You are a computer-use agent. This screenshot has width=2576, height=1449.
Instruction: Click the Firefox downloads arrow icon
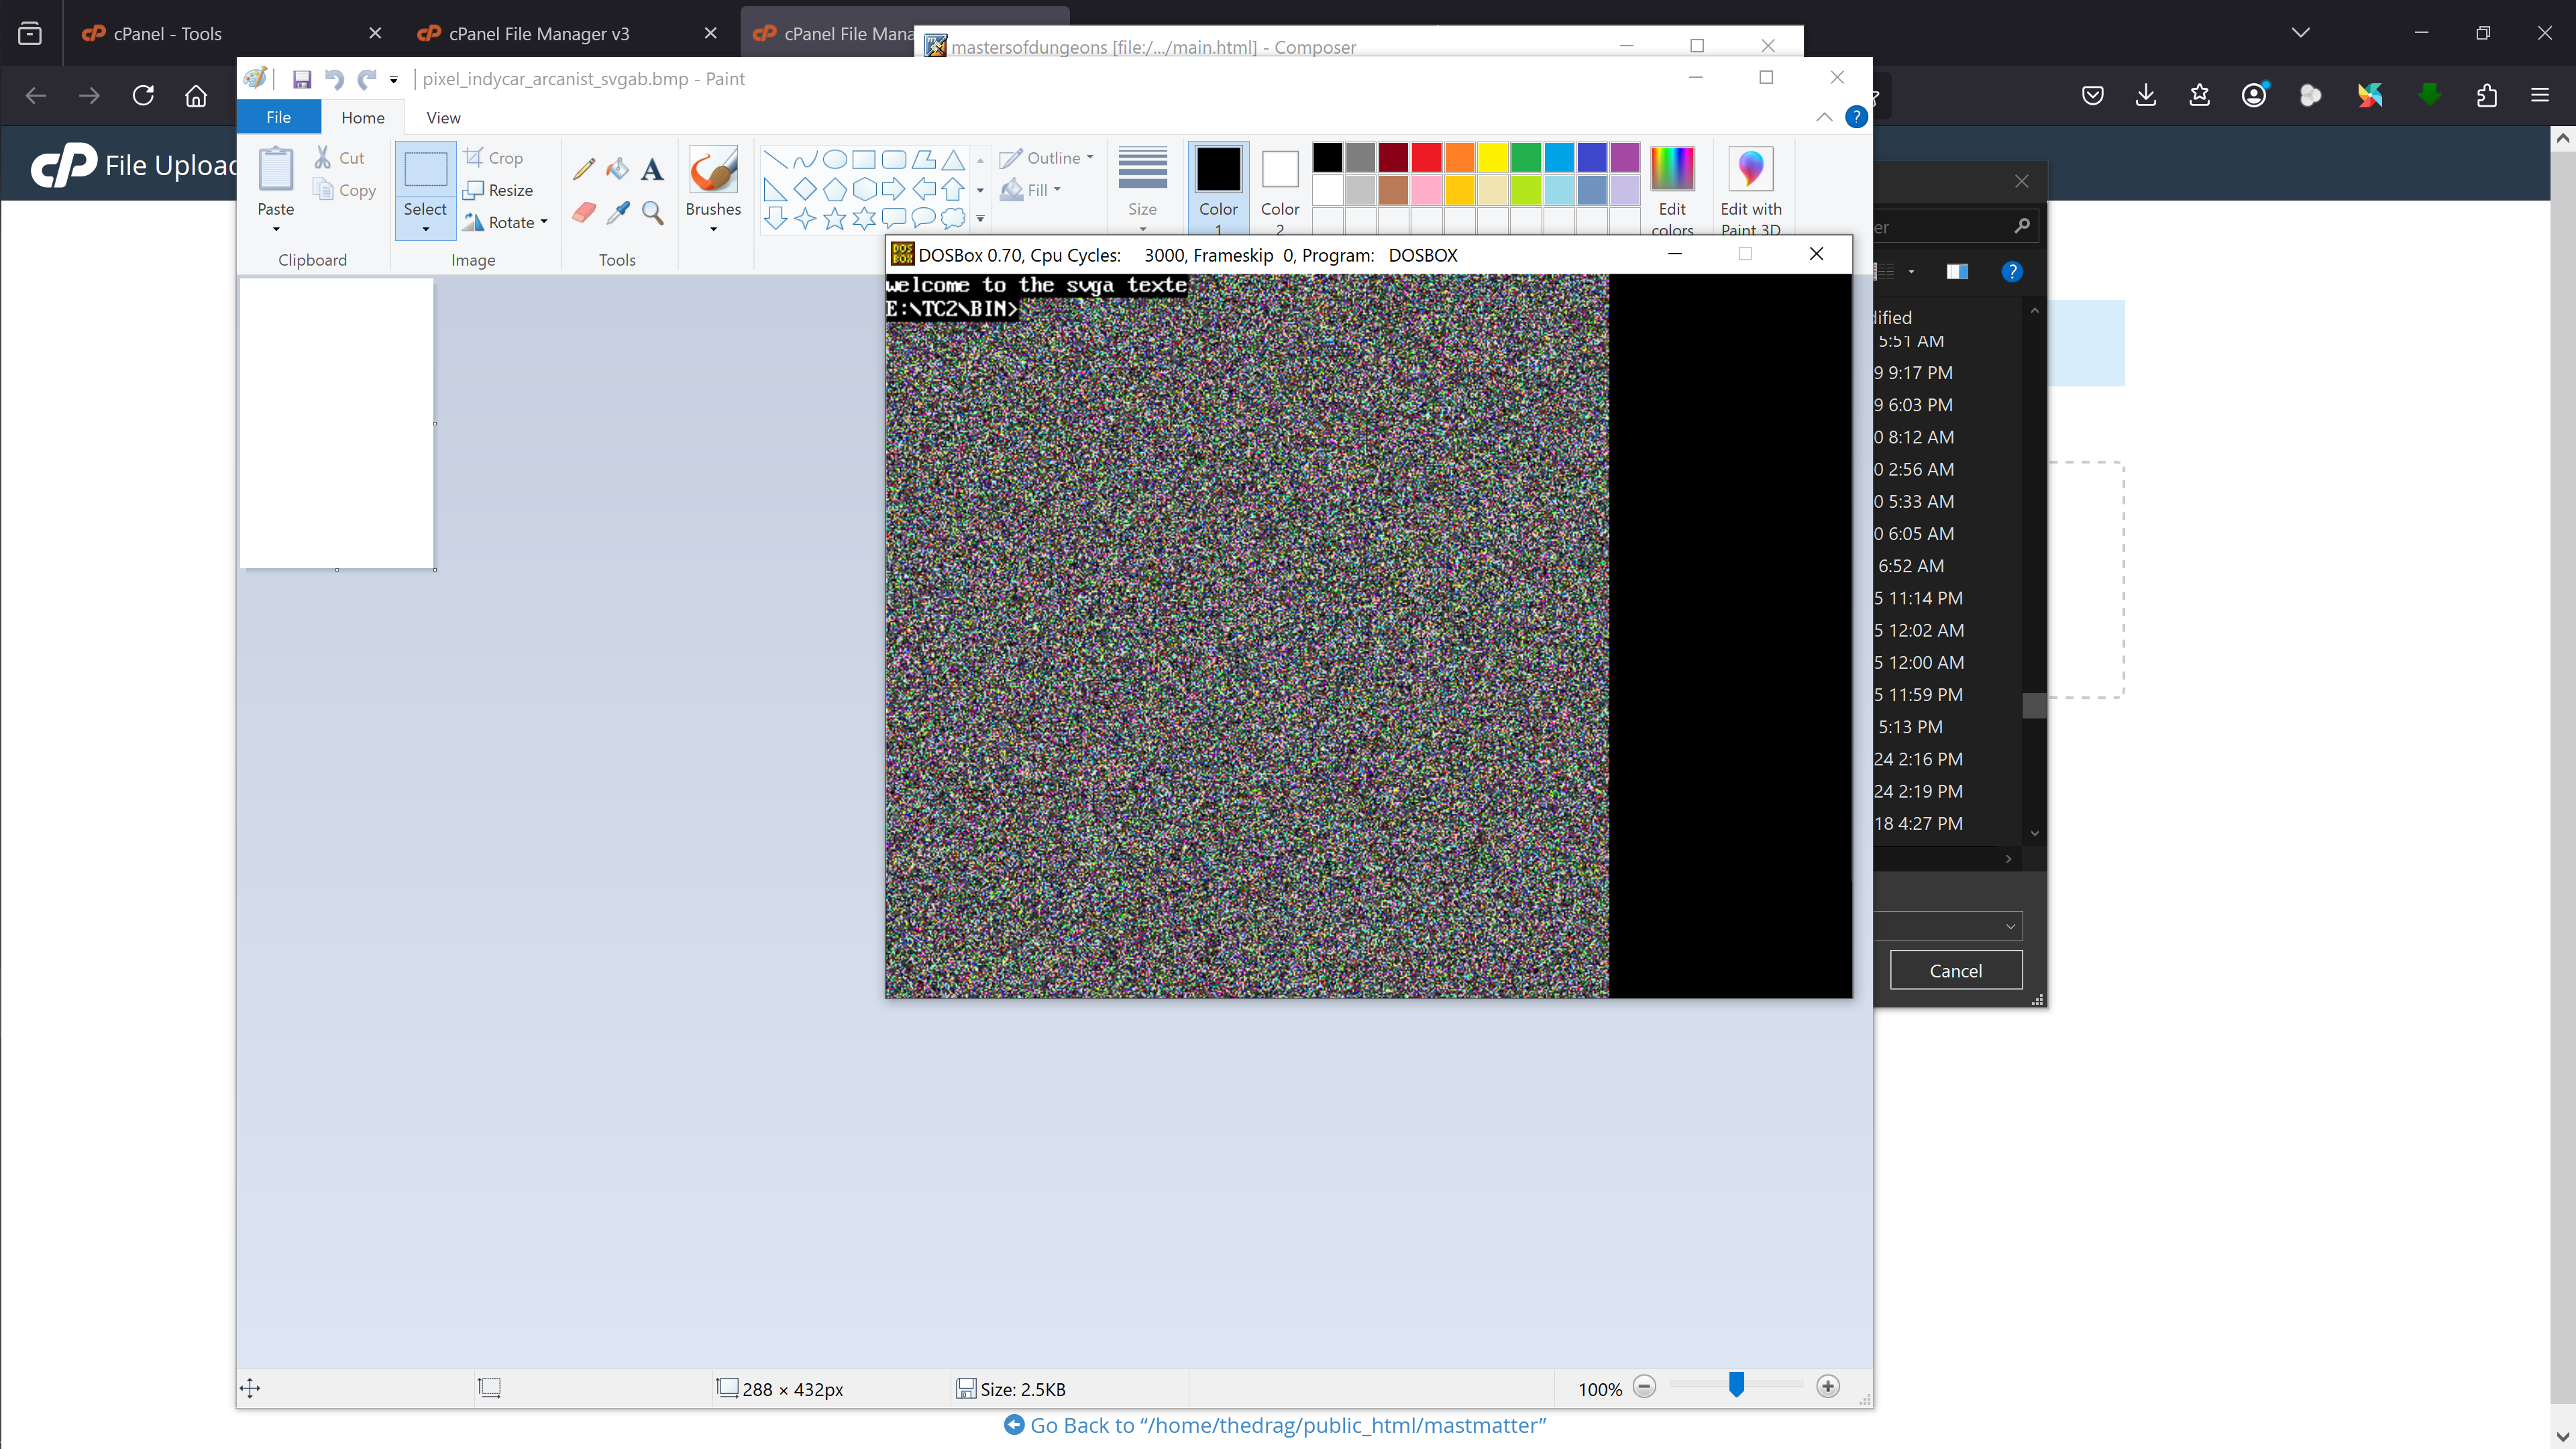pos(2146,95)
